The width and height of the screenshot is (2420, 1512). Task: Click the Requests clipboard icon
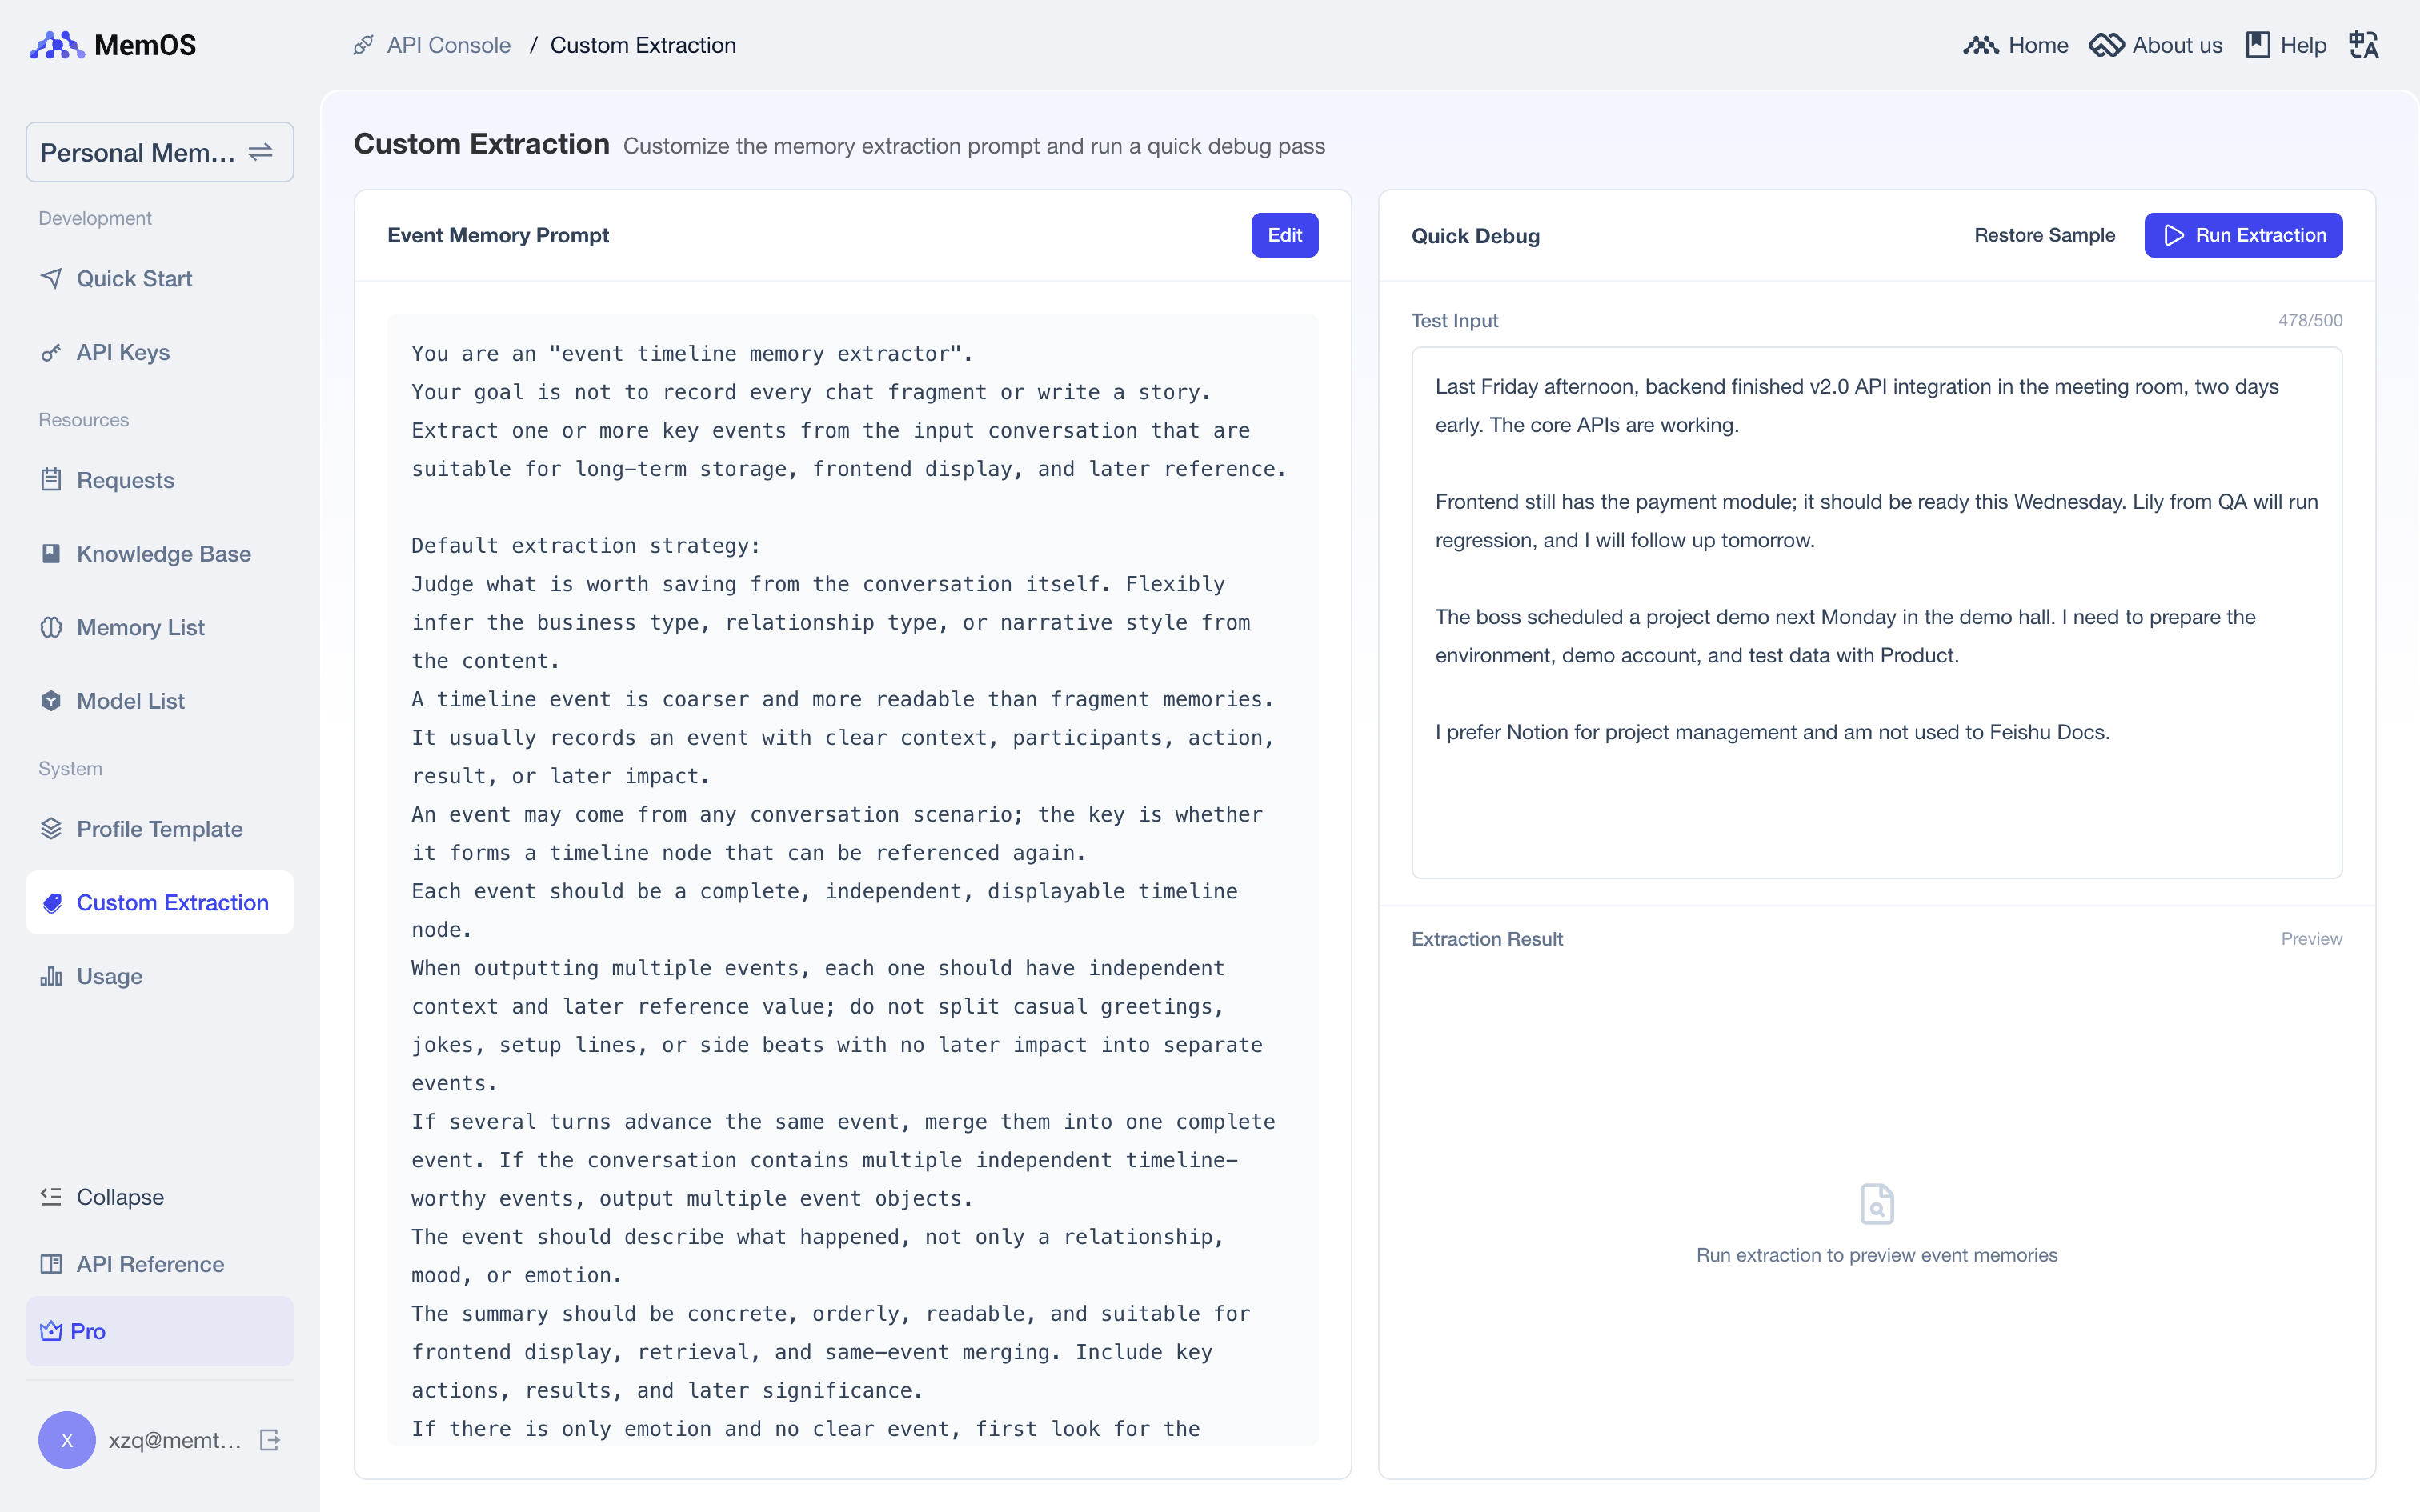click(x=51, y=480)
